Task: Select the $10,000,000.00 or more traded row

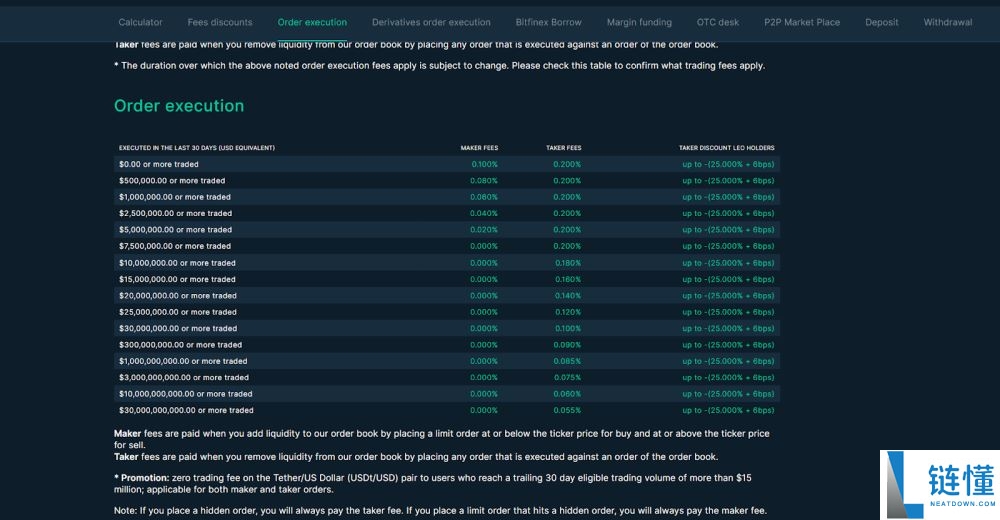Action: click(446, 263)
